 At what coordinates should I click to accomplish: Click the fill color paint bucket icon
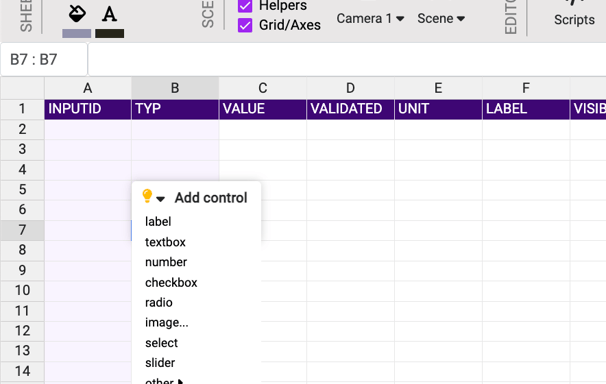tap(77, 14)
